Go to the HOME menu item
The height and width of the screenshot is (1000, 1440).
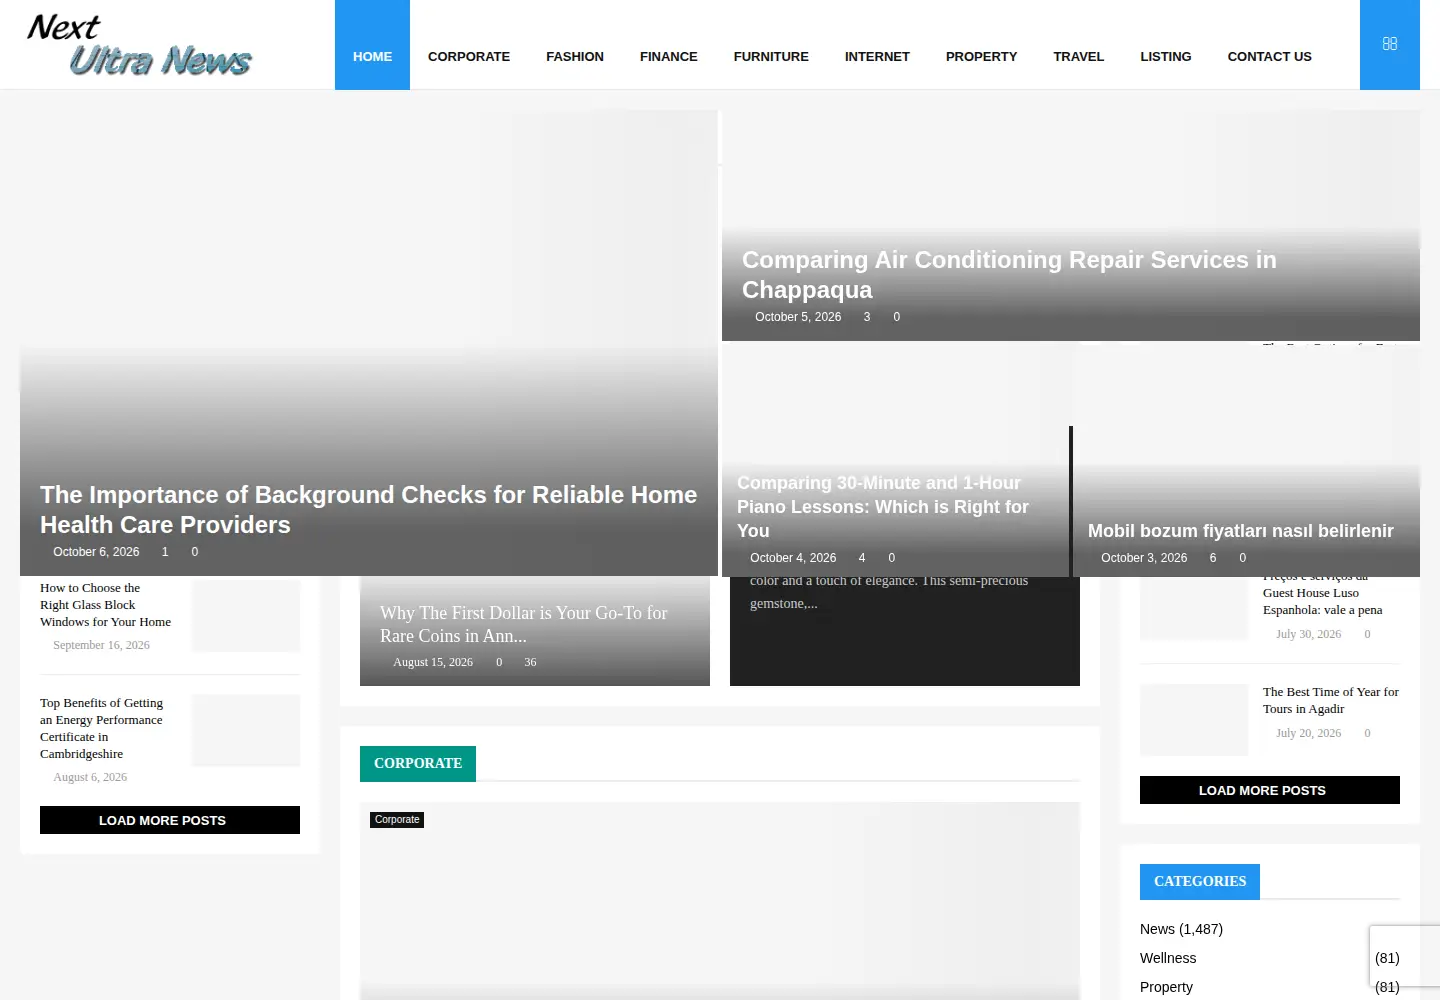pos(372,57)
